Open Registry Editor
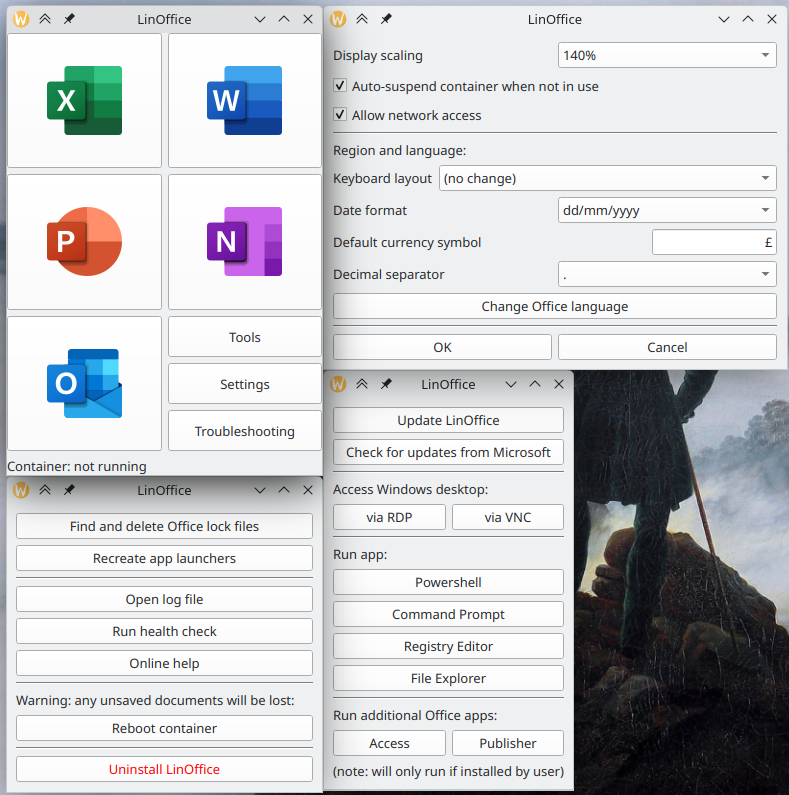The height and width of the screenshot is (795, 789). click(448, 646)
